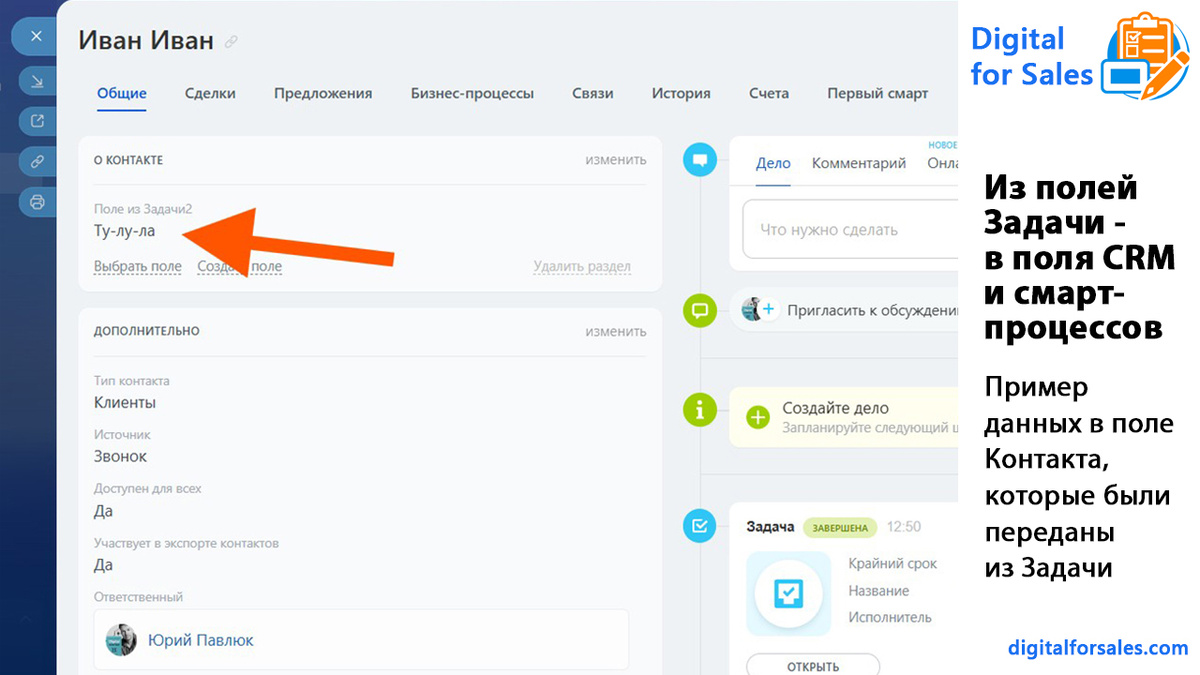The height and width of the screenshot is (675, 1200).
Task: Click the Исполнитель task label
Action: (890, 618)
